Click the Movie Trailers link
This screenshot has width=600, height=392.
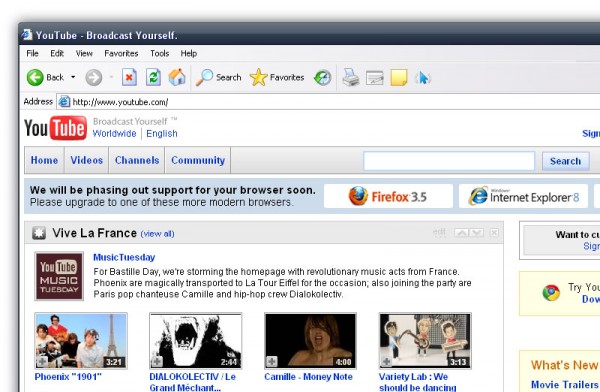[564, 384]
